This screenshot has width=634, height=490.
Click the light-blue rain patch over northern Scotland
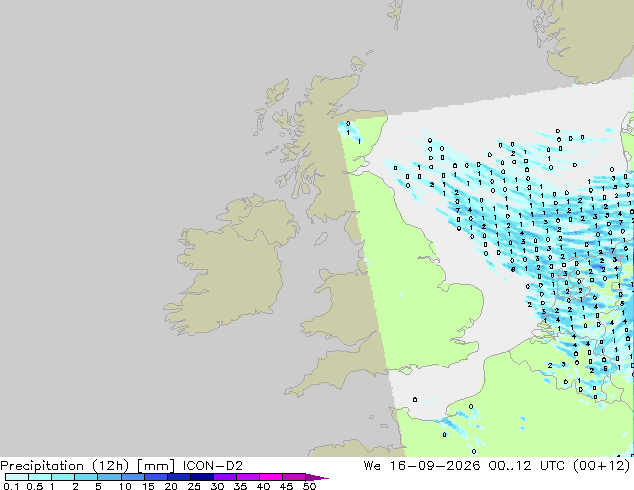pyautogui.click(x=349, y=131)
